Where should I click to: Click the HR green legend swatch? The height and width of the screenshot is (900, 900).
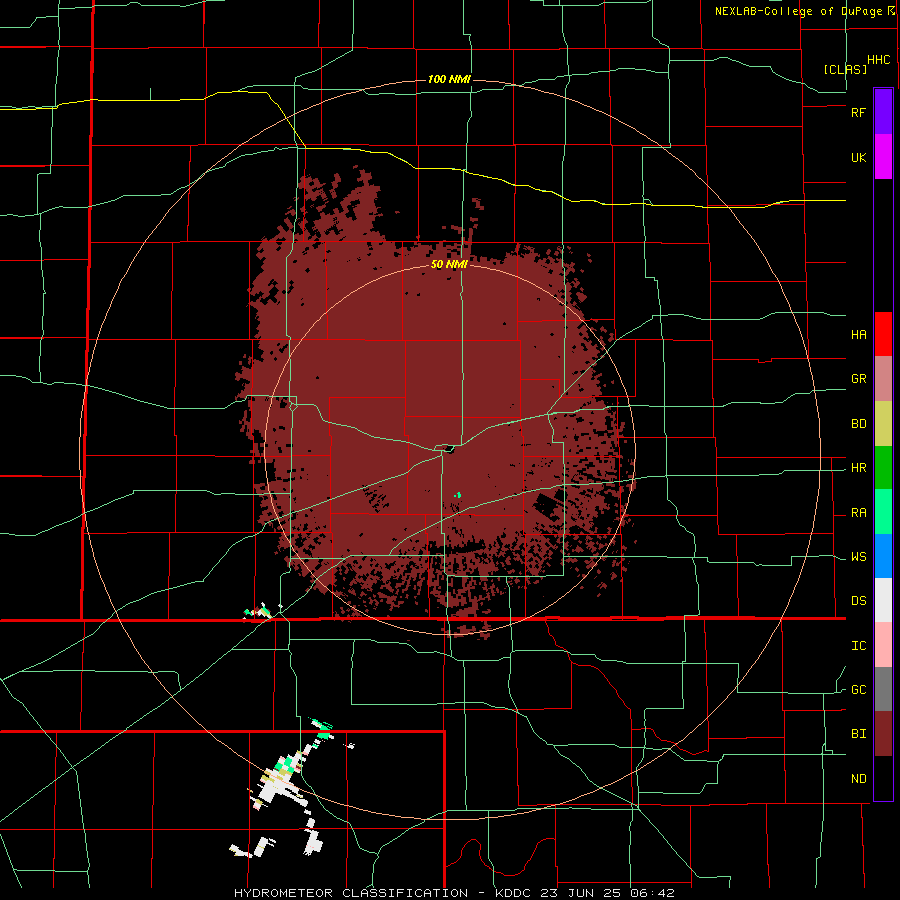coord(883,467)
